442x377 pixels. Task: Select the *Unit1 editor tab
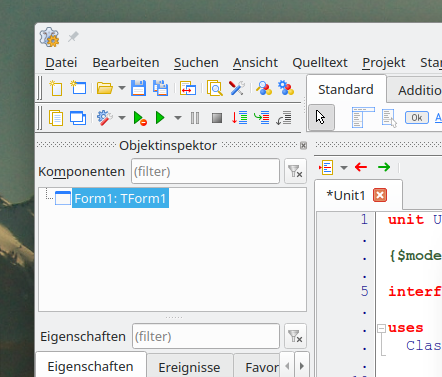pos(346,195)
